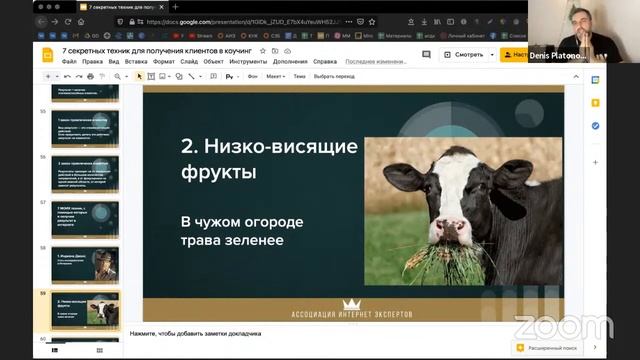Viewport: 640px width, 360px height.
Task: Click the Расширенный поиск explore button
Action: point(548,348)
